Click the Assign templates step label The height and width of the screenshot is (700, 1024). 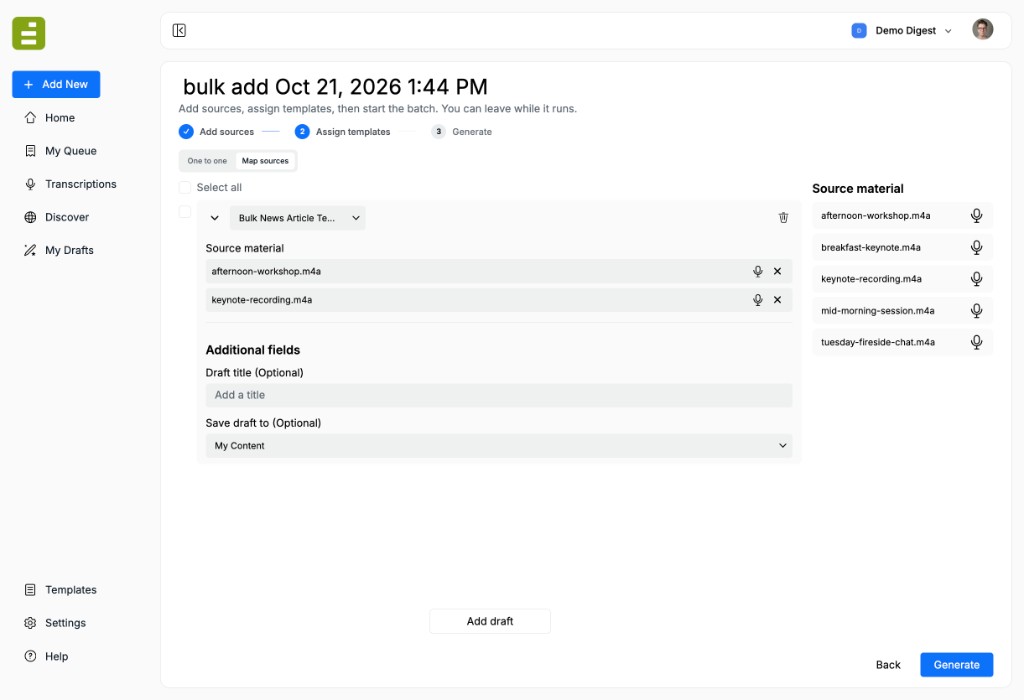click(353, 131)
